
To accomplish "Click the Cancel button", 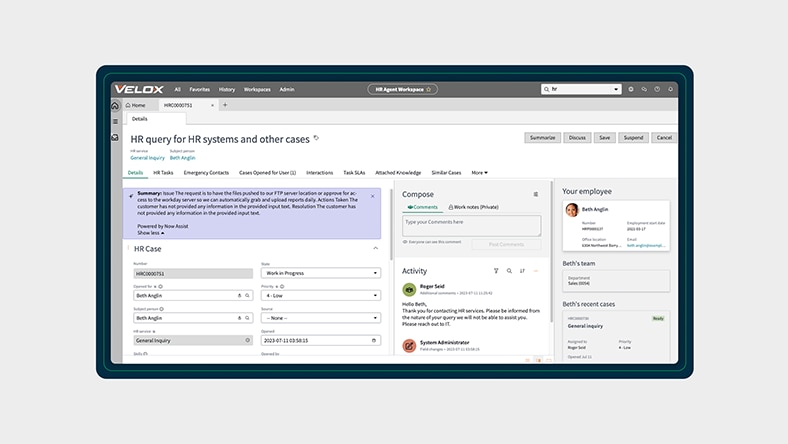I will tap(664, 138).
